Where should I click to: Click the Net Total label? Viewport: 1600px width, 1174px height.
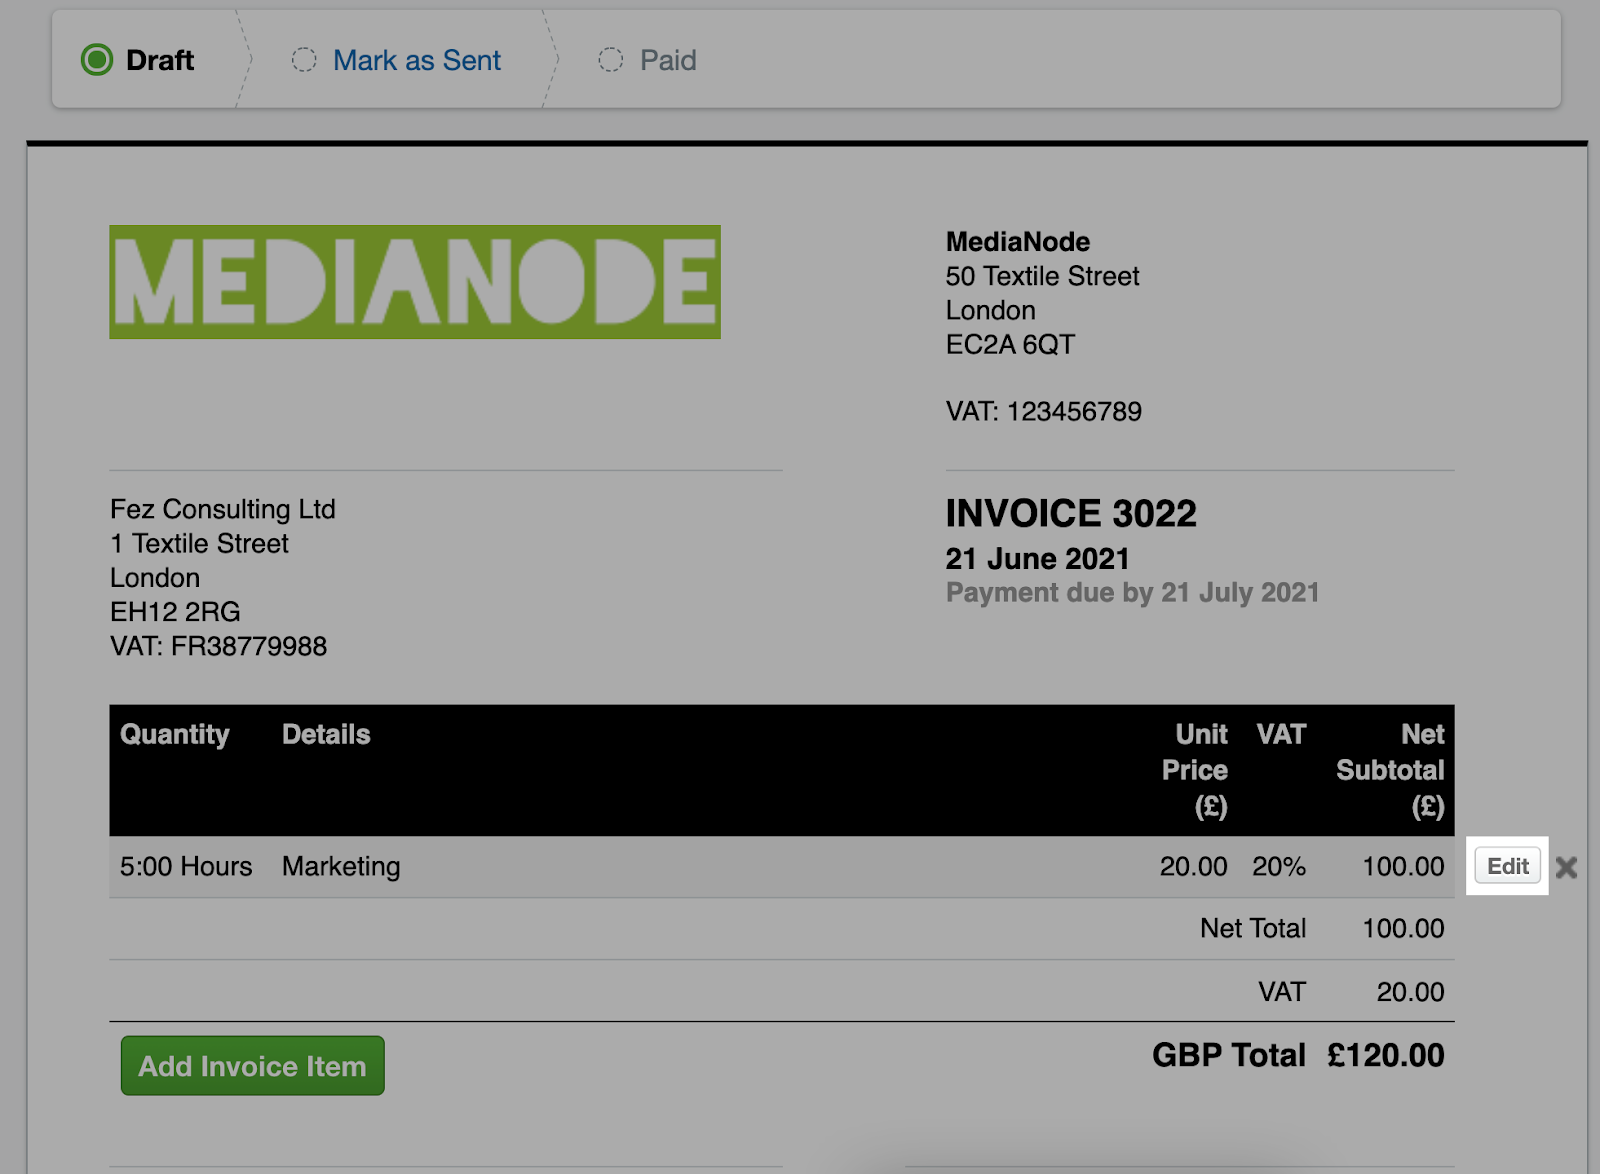click(x=1253, y=928)
